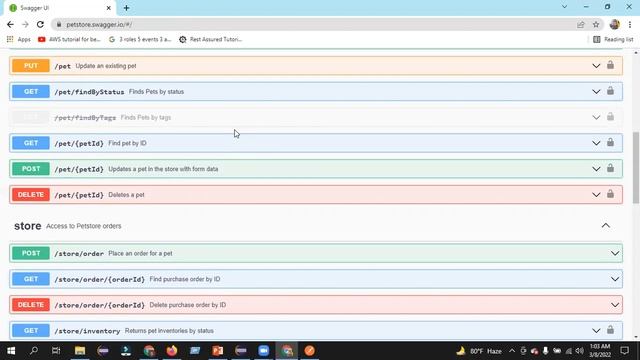640x360 pixels.
Task: Open Chrome profile avatar
Action: [x=614, y=24]
